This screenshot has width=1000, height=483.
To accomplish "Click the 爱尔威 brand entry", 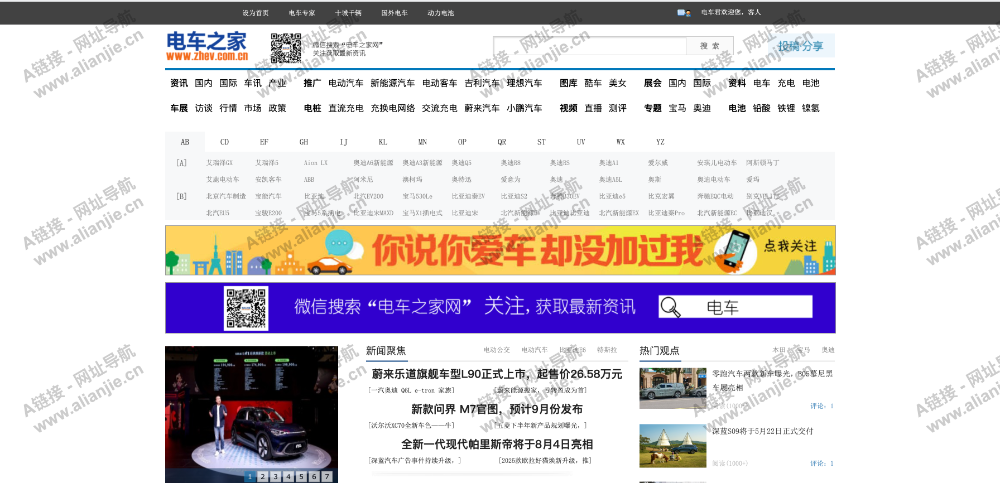I will coord(658,163).
